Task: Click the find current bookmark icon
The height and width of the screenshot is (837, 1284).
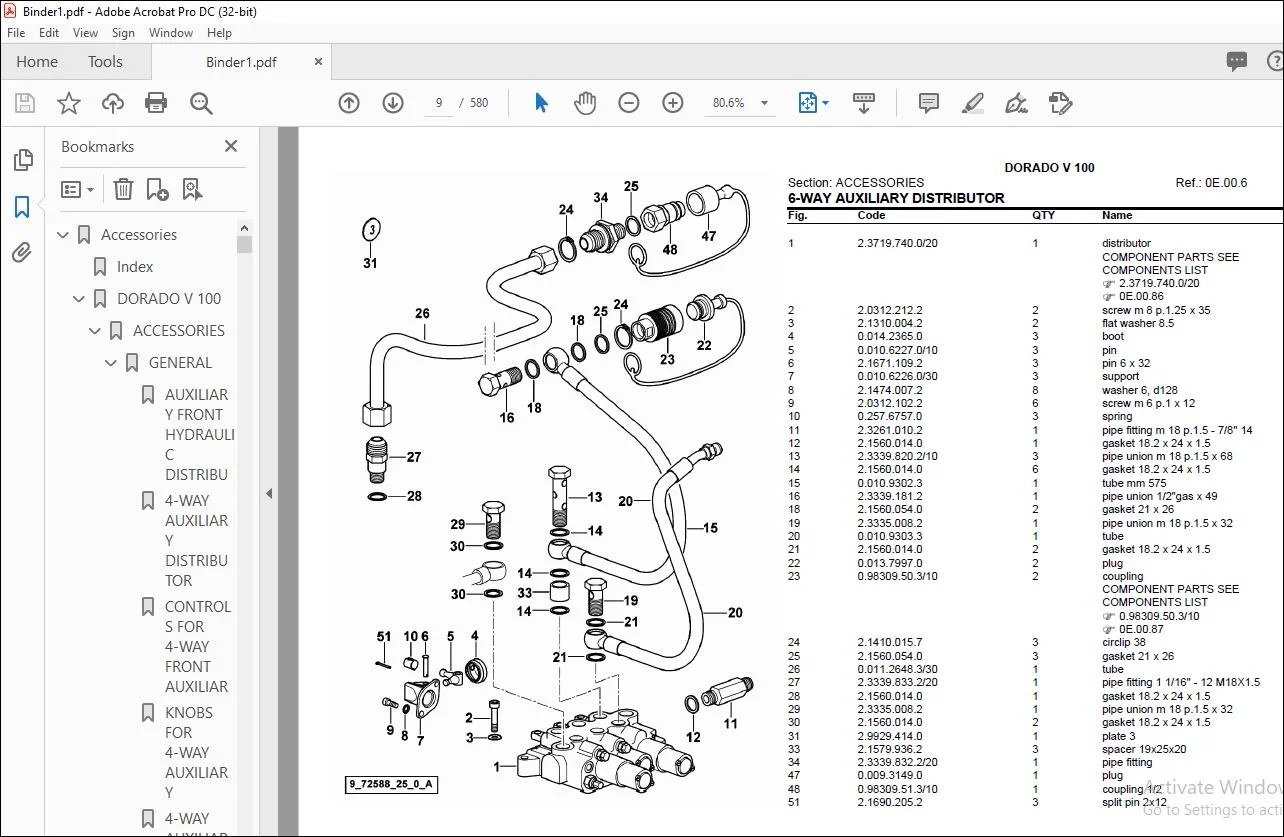Action: tap(192, 189)
